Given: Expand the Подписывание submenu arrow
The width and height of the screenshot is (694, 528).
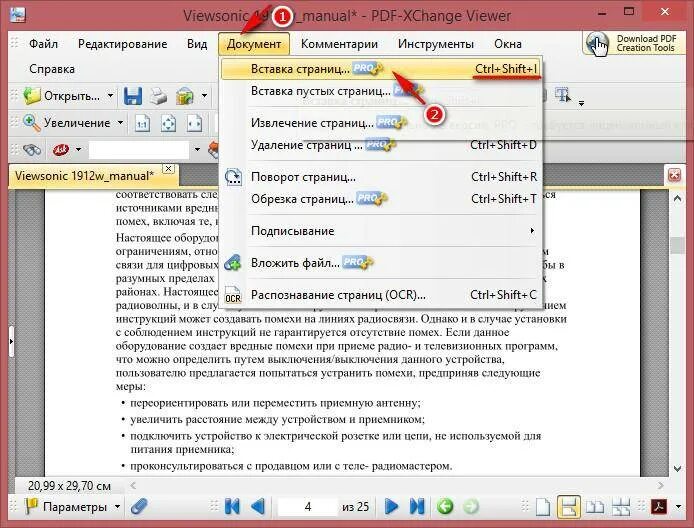Looking at the screenshot, I should click(532, 231).
